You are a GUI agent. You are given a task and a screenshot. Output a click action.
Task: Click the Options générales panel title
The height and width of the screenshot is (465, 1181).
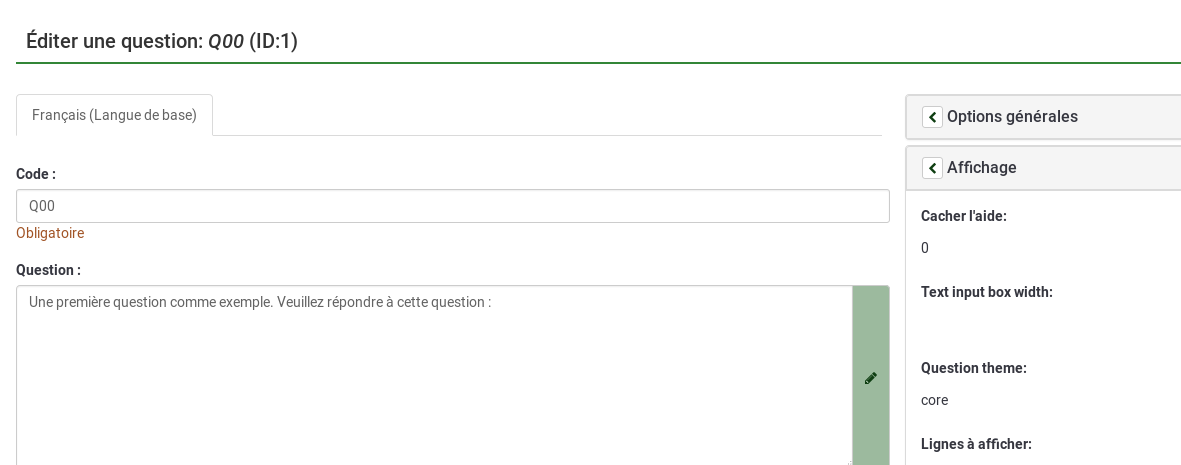click(1012, 116)
